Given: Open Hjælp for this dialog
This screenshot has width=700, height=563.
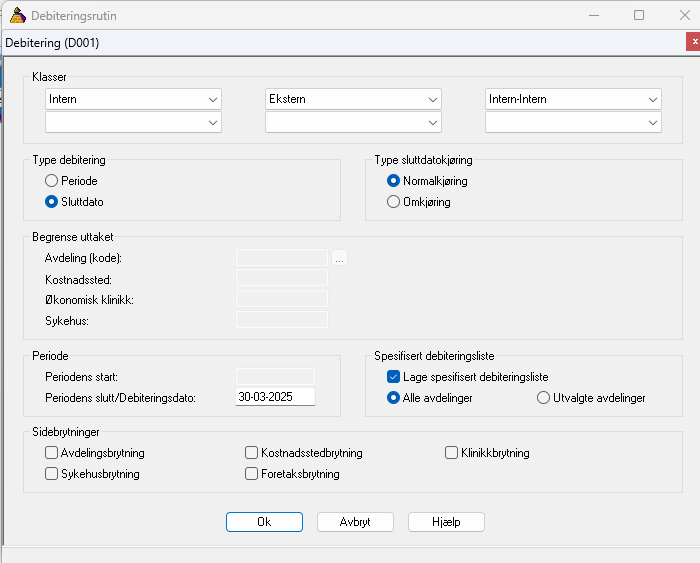Looking at the screenshot, I should pos(446,522).
